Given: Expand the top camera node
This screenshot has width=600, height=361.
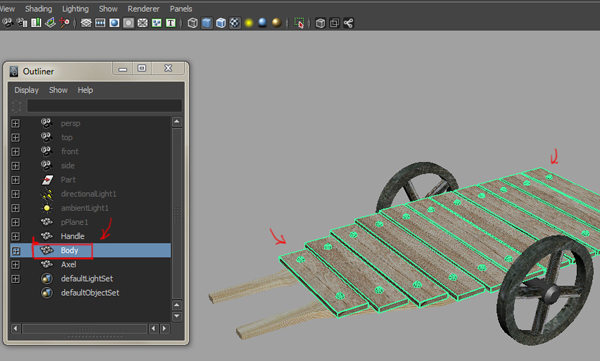Looking at the screenshot, I should (15, 137).
